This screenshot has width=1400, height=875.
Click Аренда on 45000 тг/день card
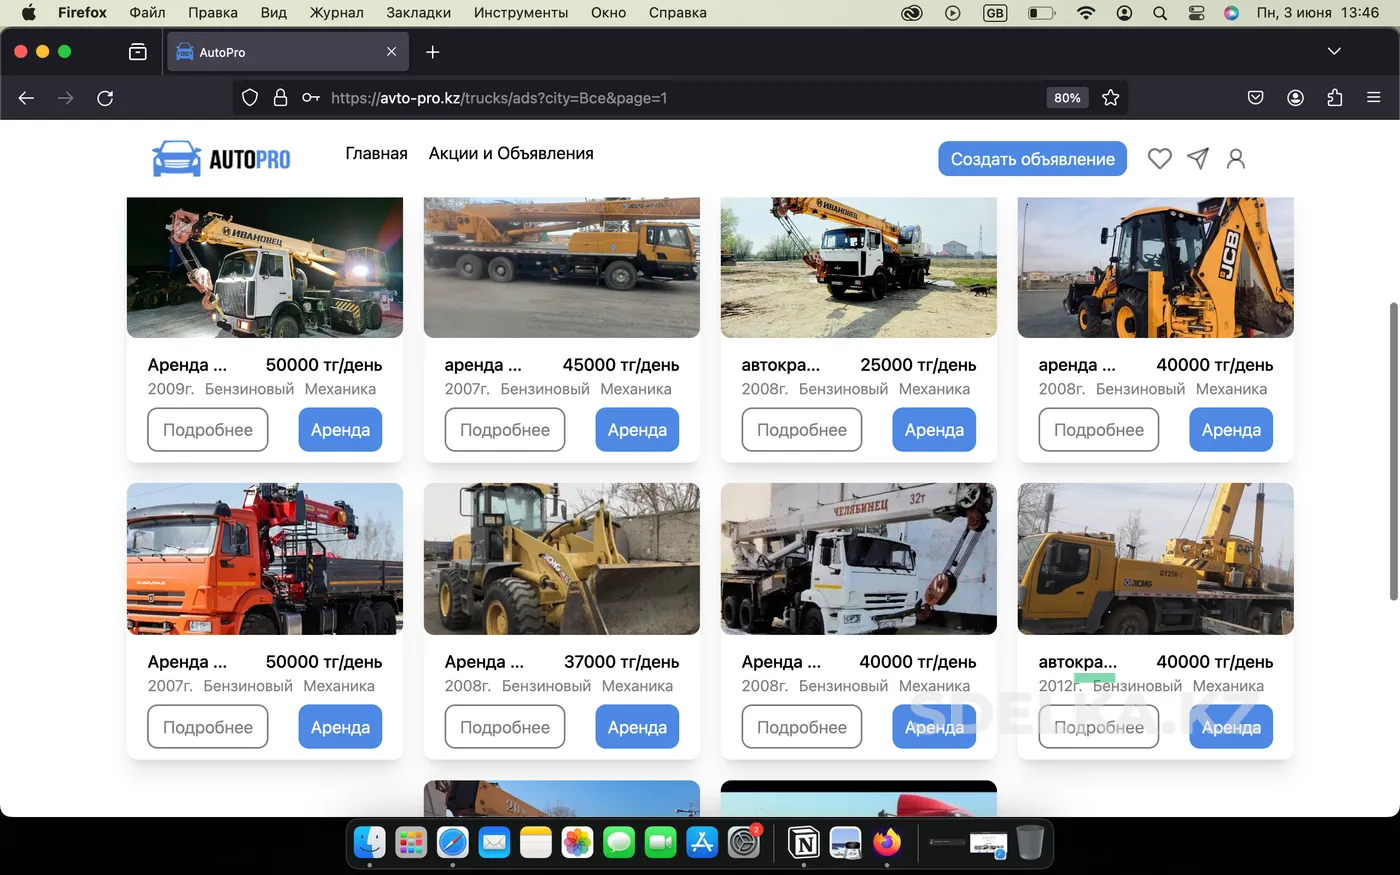point(637,430)
